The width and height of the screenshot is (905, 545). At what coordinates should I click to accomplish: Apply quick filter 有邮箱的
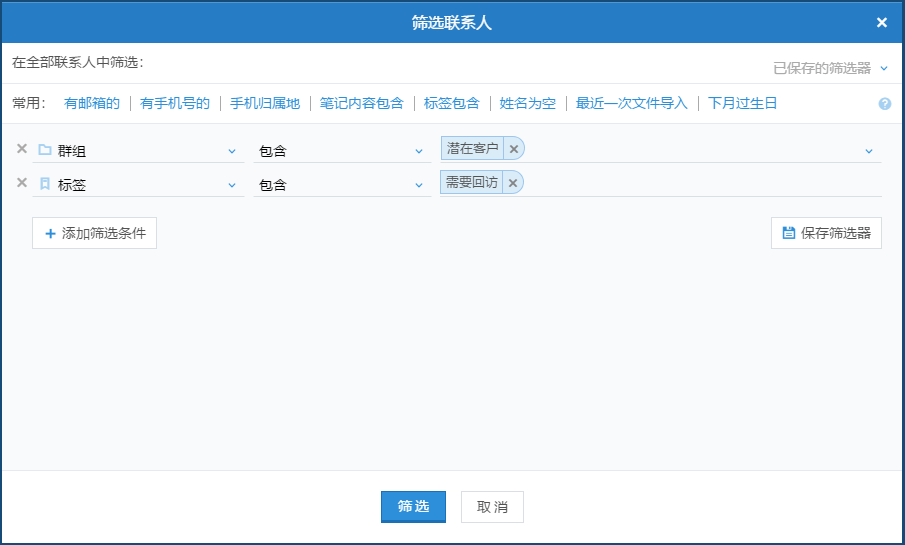[x=92, y=103]
